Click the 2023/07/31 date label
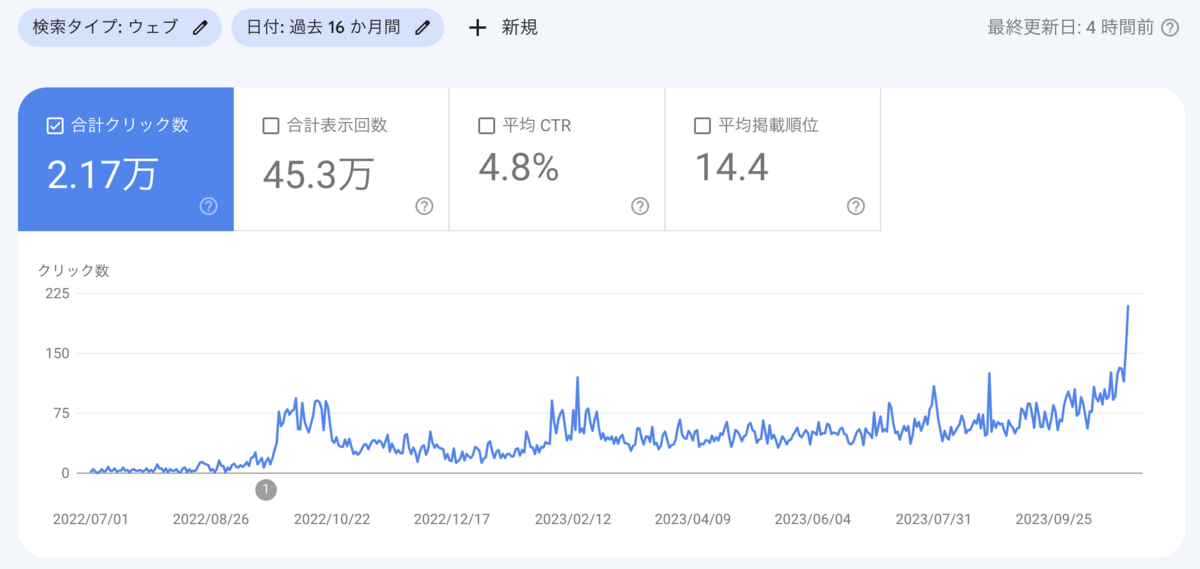 (x=933, y=520)
